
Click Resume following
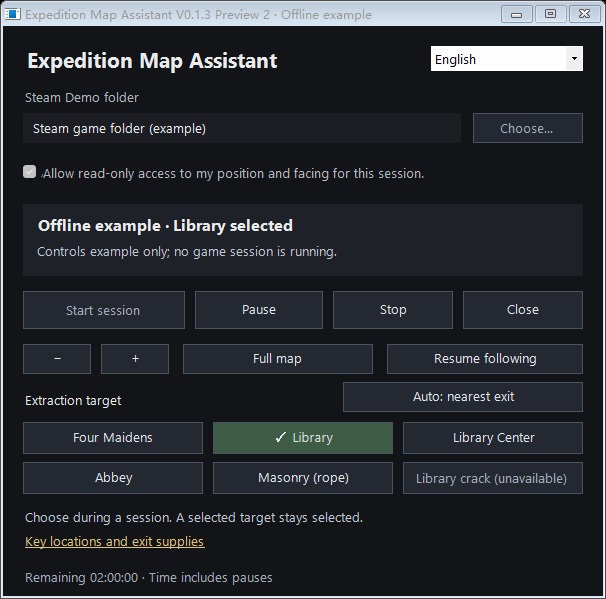[485, 359]
